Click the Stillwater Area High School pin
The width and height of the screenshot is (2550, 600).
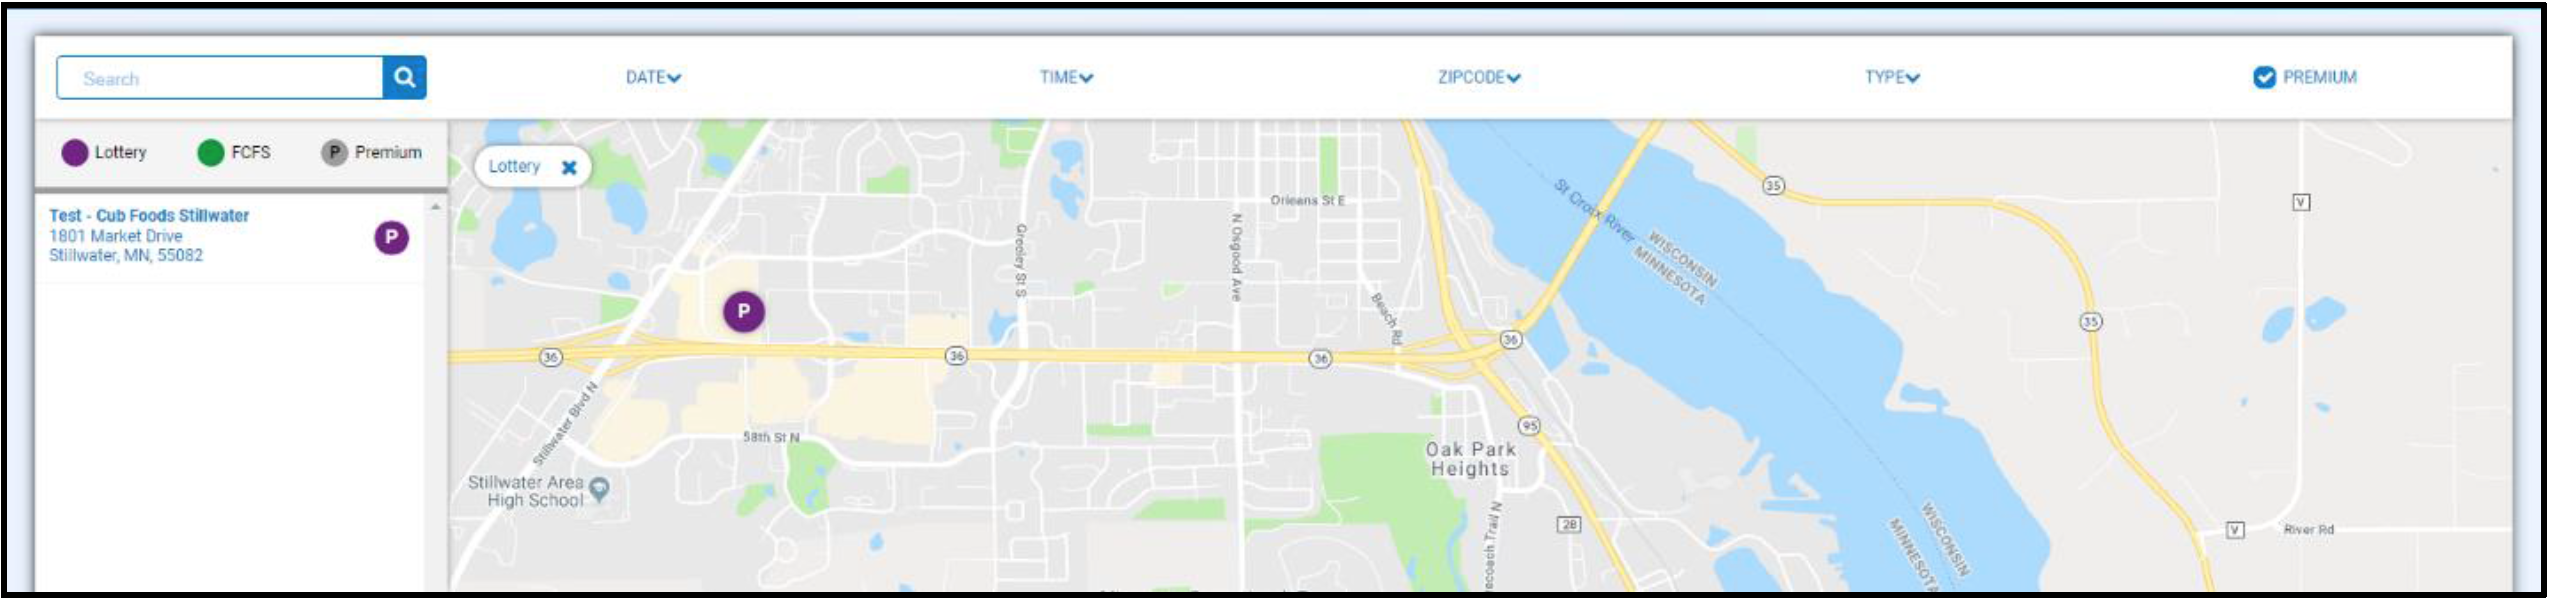[599, 489]
